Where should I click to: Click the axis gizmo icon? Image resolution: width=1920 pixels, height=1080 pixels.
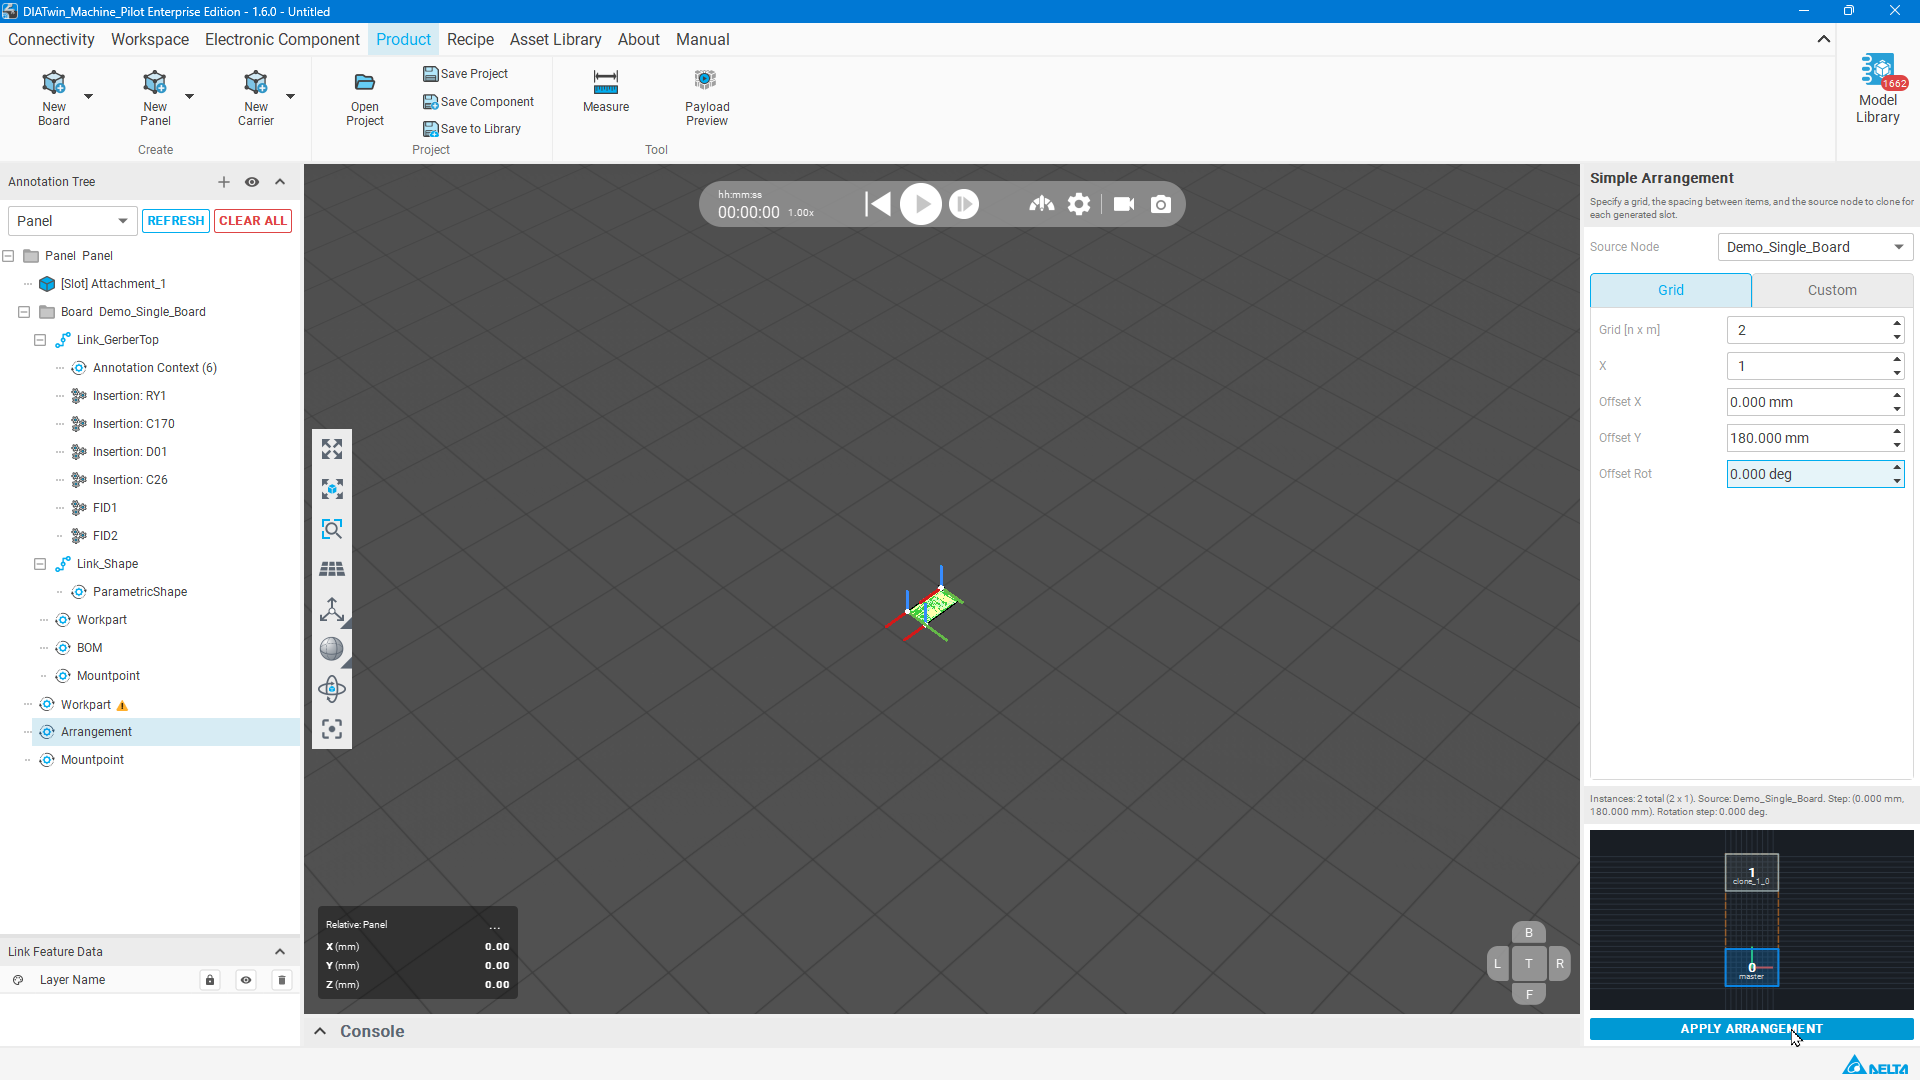[x=332, y=609]
